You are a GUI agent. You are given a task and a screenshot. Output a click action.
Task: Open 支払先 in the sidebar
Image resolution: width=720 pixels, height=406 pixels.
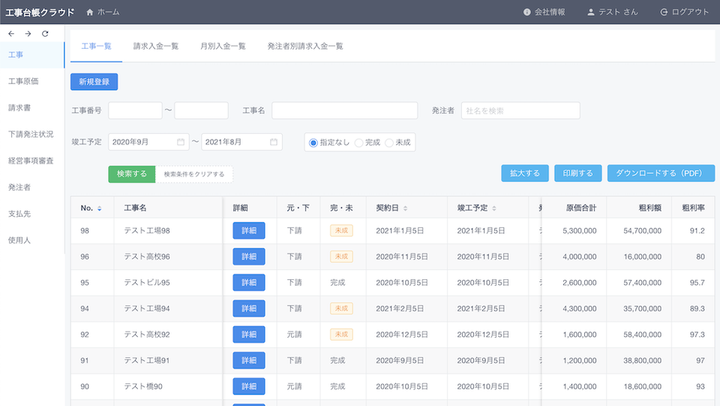pos(32,214)
